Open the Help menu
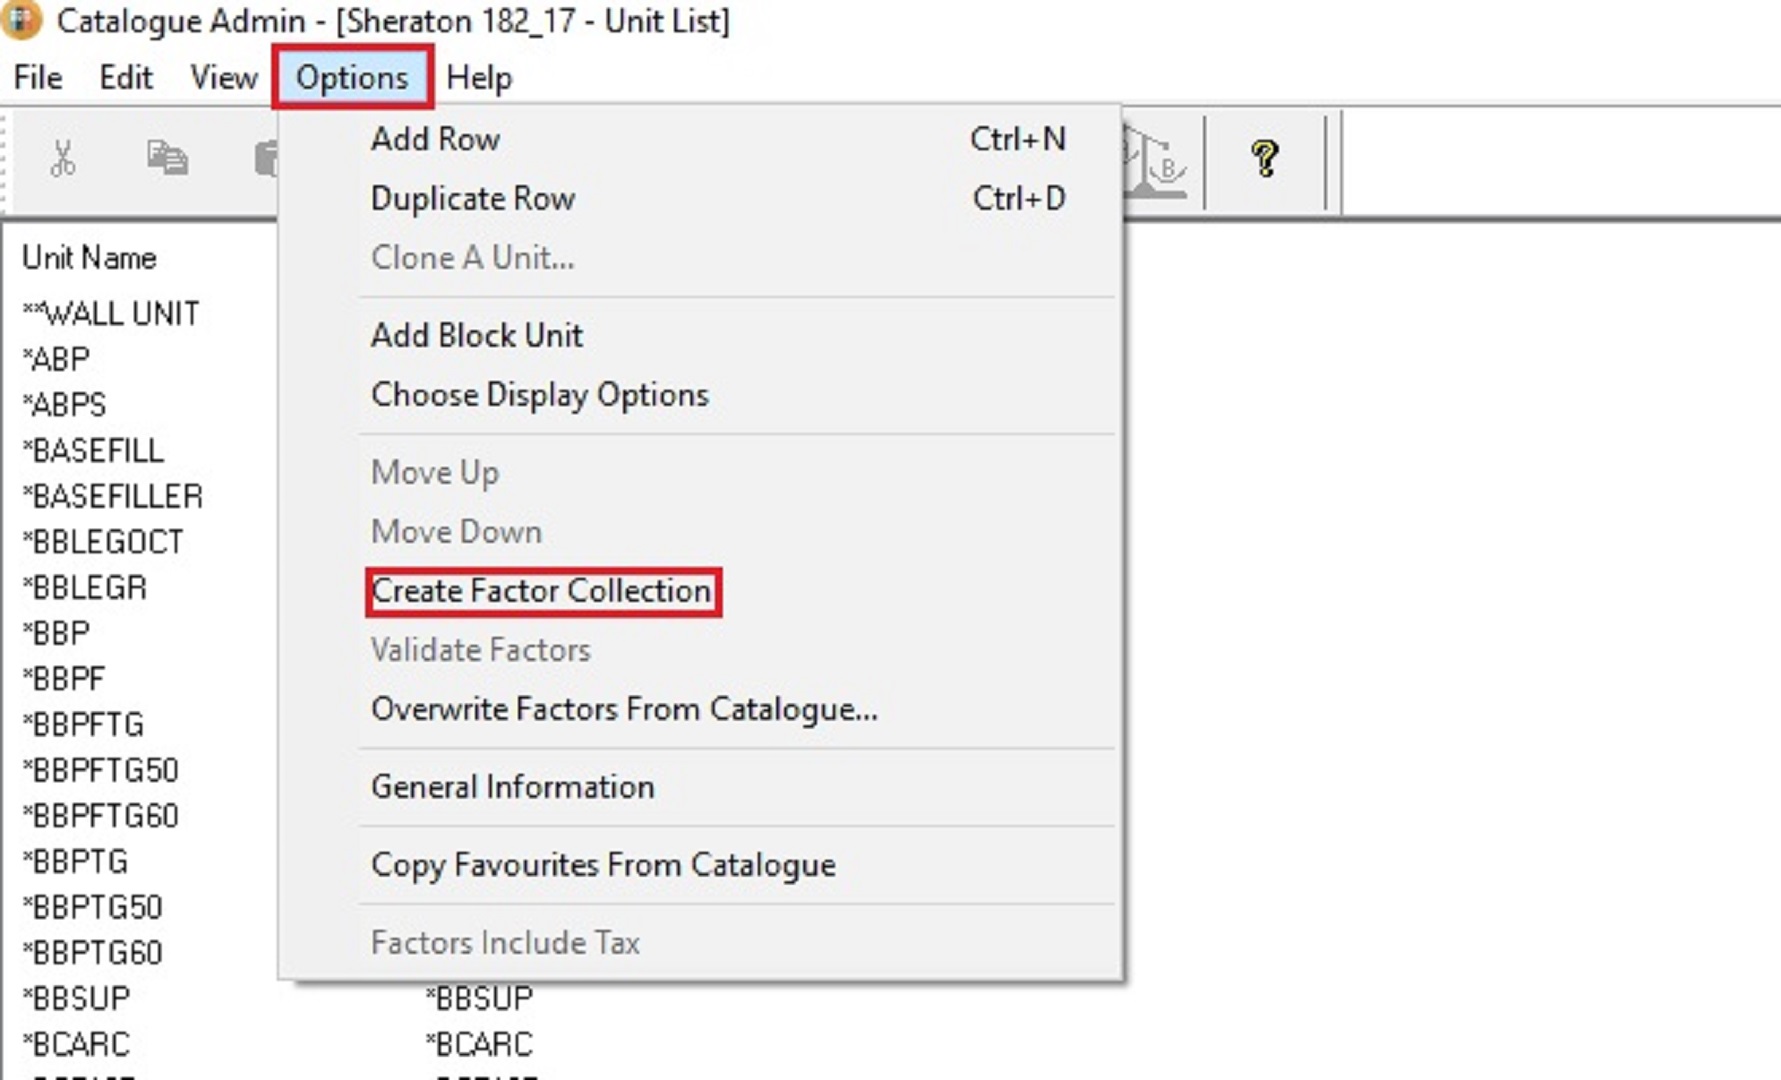This screenshot has height=1080, width=1781. point(479,77)
